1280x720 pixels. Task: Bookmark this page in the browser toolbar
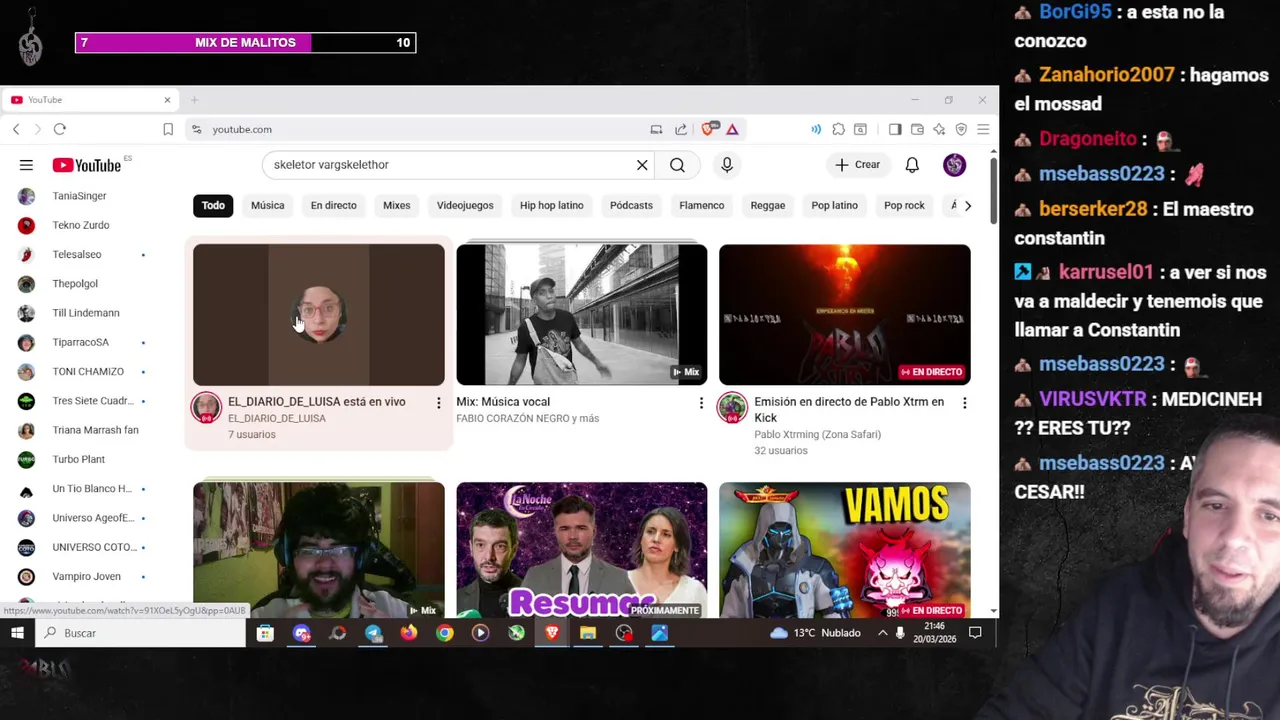[x=168, y=129]
